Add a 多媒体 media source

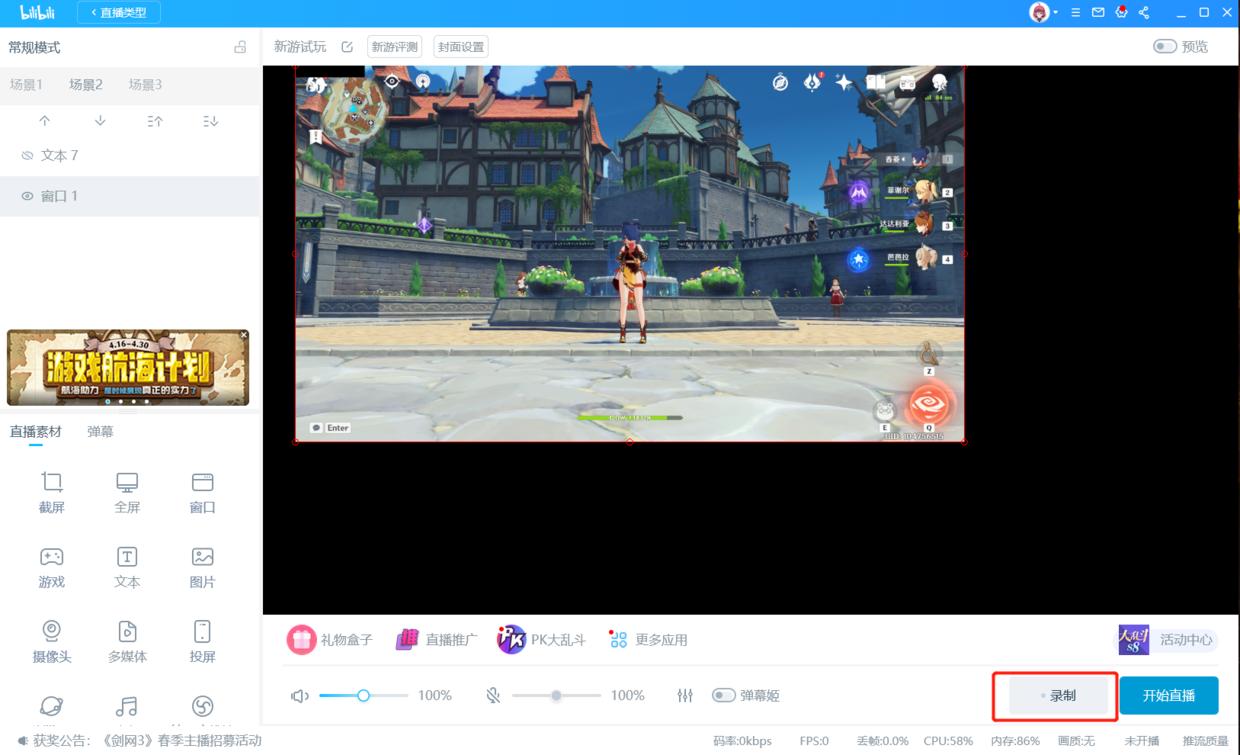pyautogui.click(x=127, y=643)
